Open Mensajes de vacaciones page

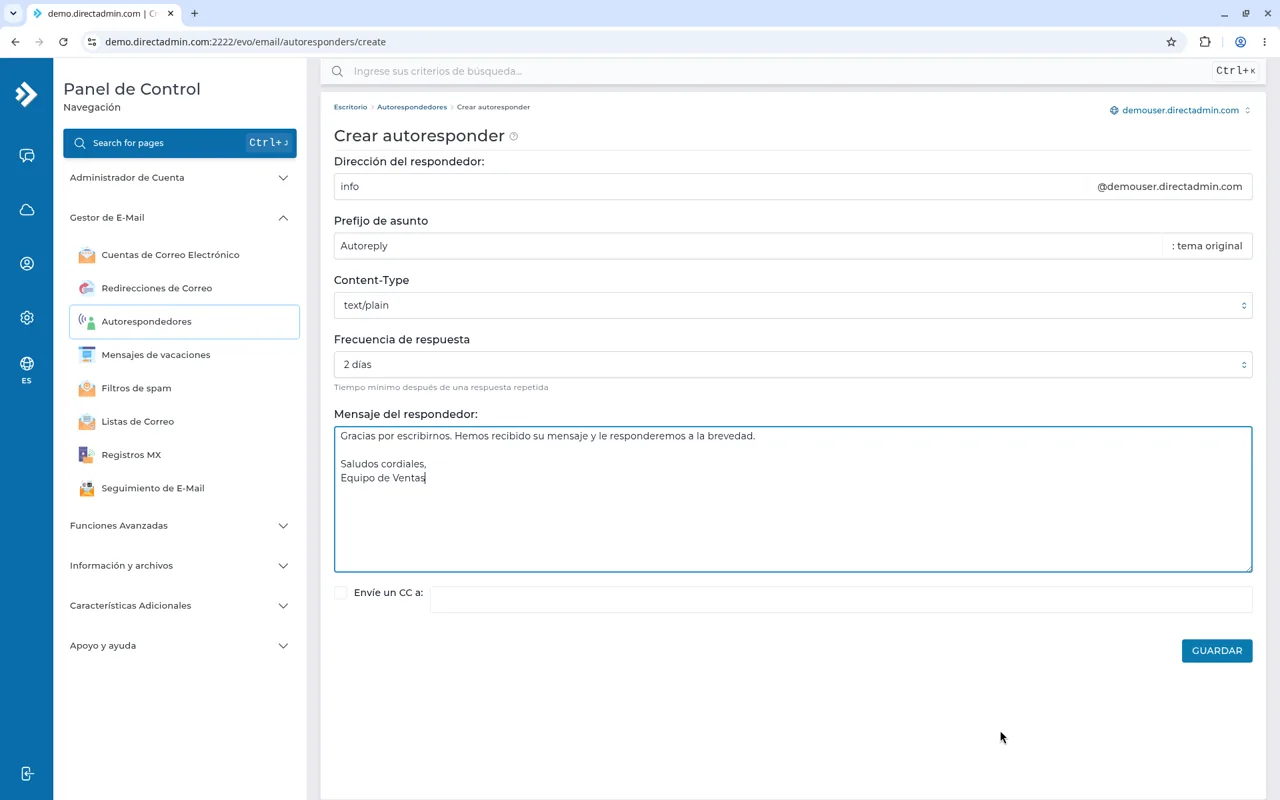[x=184, y=355]
